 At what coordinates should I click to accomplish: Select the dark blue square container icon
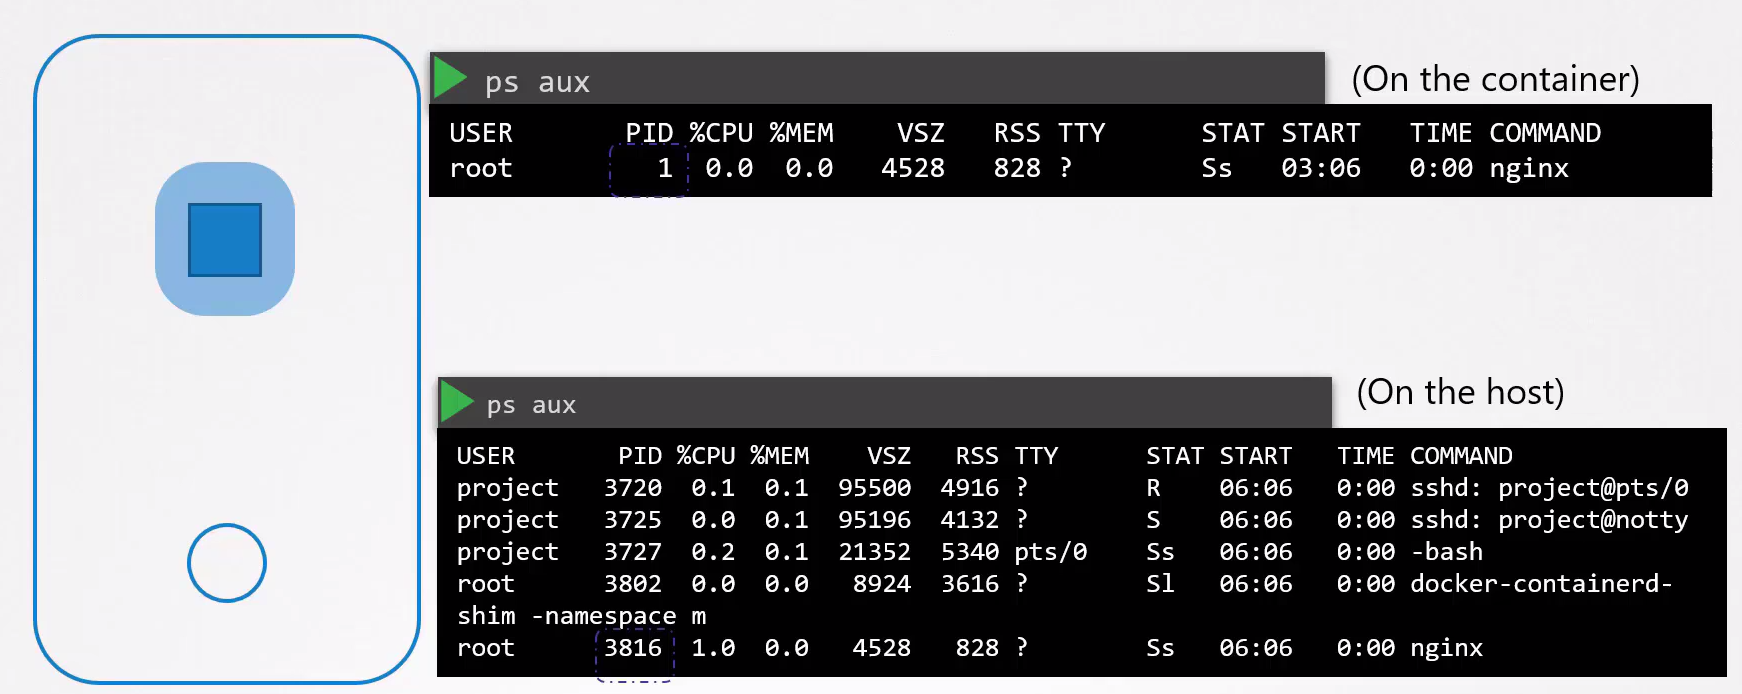click(x=225, y=240)
